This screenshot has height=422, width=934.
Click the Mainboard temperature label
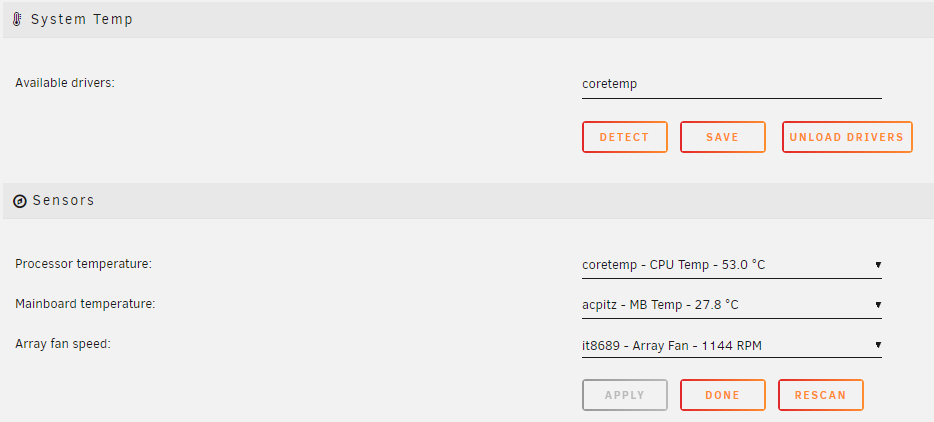coord(85,304)
